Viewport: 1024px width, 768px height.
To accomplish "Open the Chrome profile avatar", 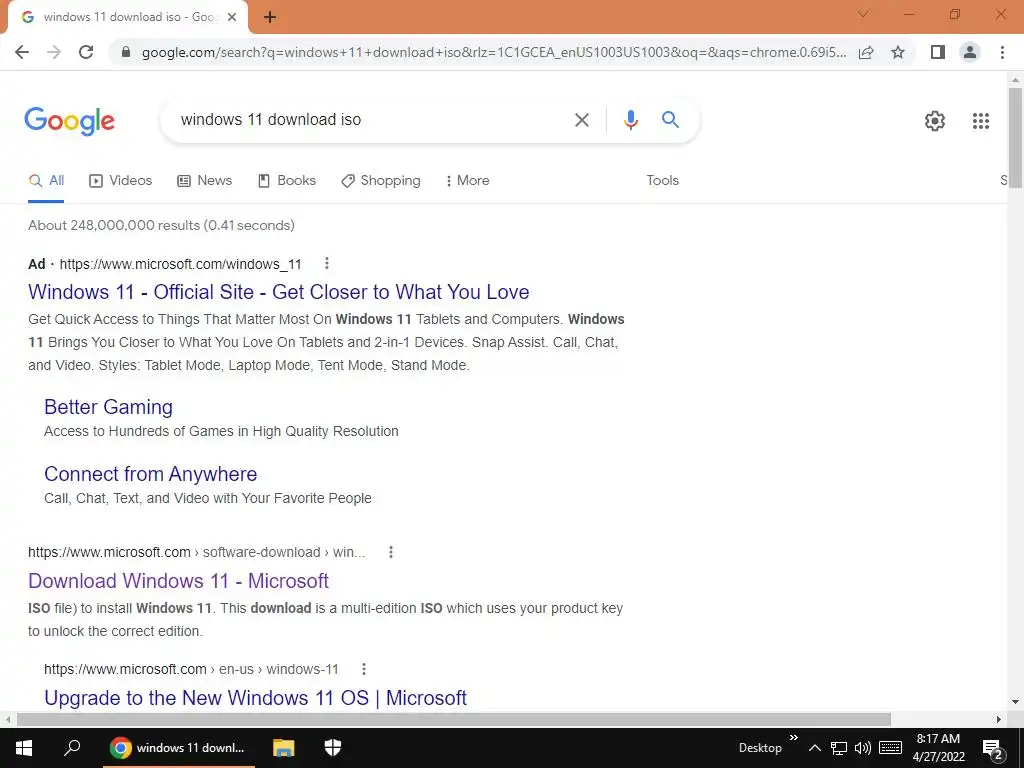I will pos(970,52).
